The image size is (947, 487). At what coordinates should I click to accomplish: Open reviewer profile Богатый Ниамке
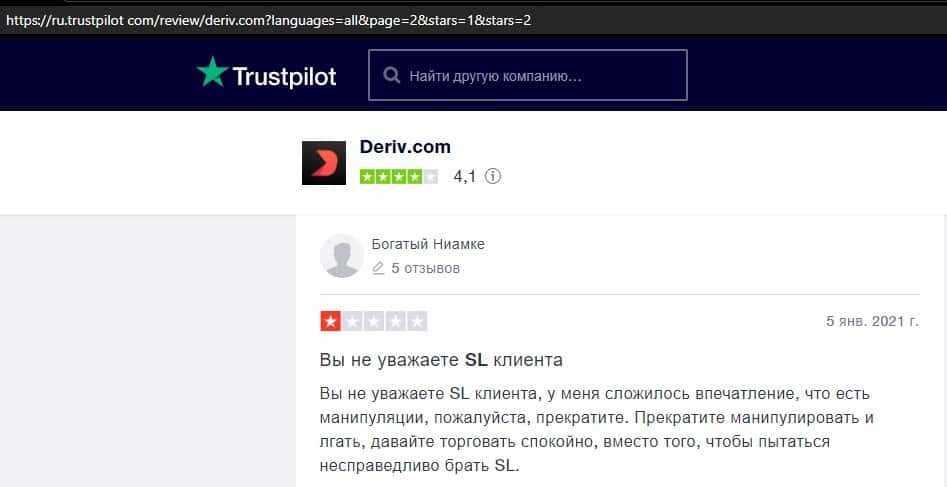click(428, 245)
